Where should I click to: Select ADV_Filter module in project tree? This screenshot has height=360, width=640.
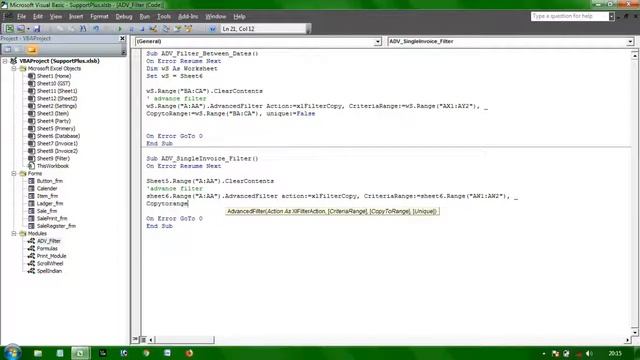(x=49, y=241)
